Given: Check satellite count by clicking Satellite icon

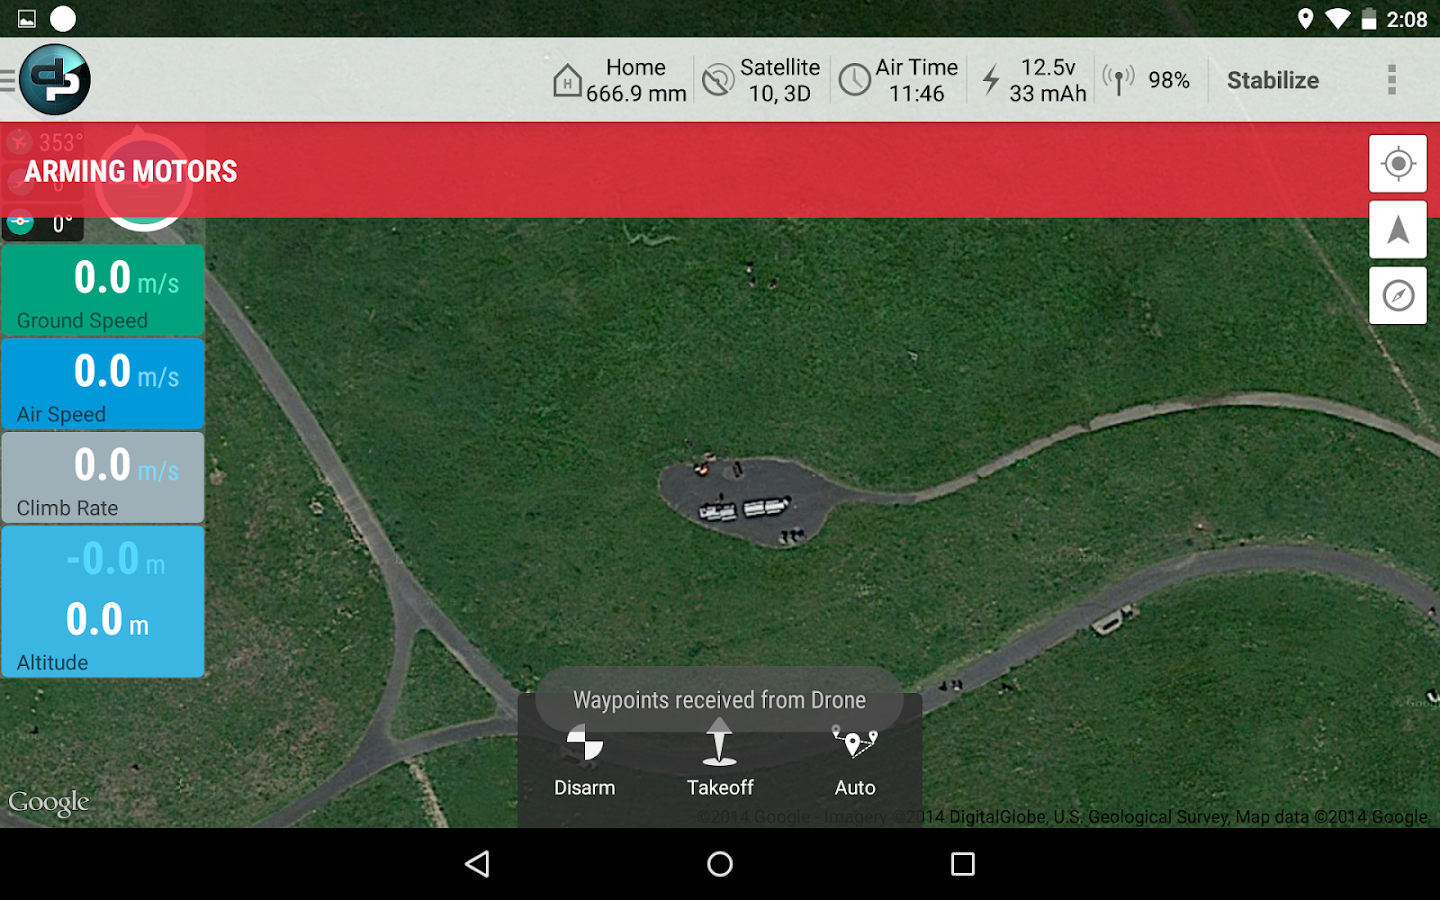Looking at the screenshot, I should pyautogui.click(x=717, y=79).
